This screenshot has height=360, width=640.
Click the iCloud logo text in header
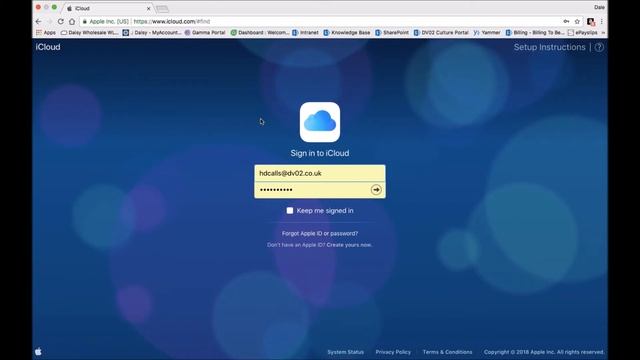tap(48, 47)
